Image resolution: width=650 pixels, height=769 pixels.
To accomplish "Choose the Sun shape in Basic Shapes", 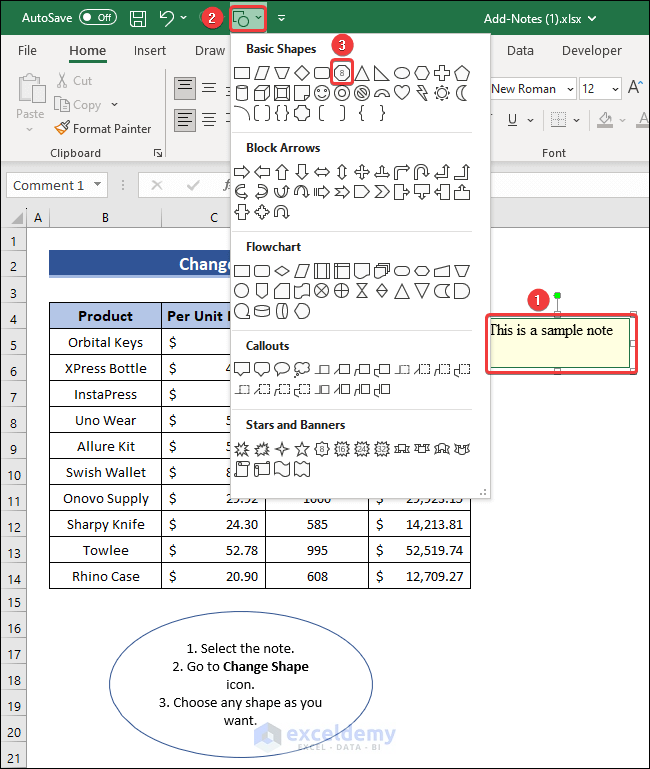I will 442,93.
